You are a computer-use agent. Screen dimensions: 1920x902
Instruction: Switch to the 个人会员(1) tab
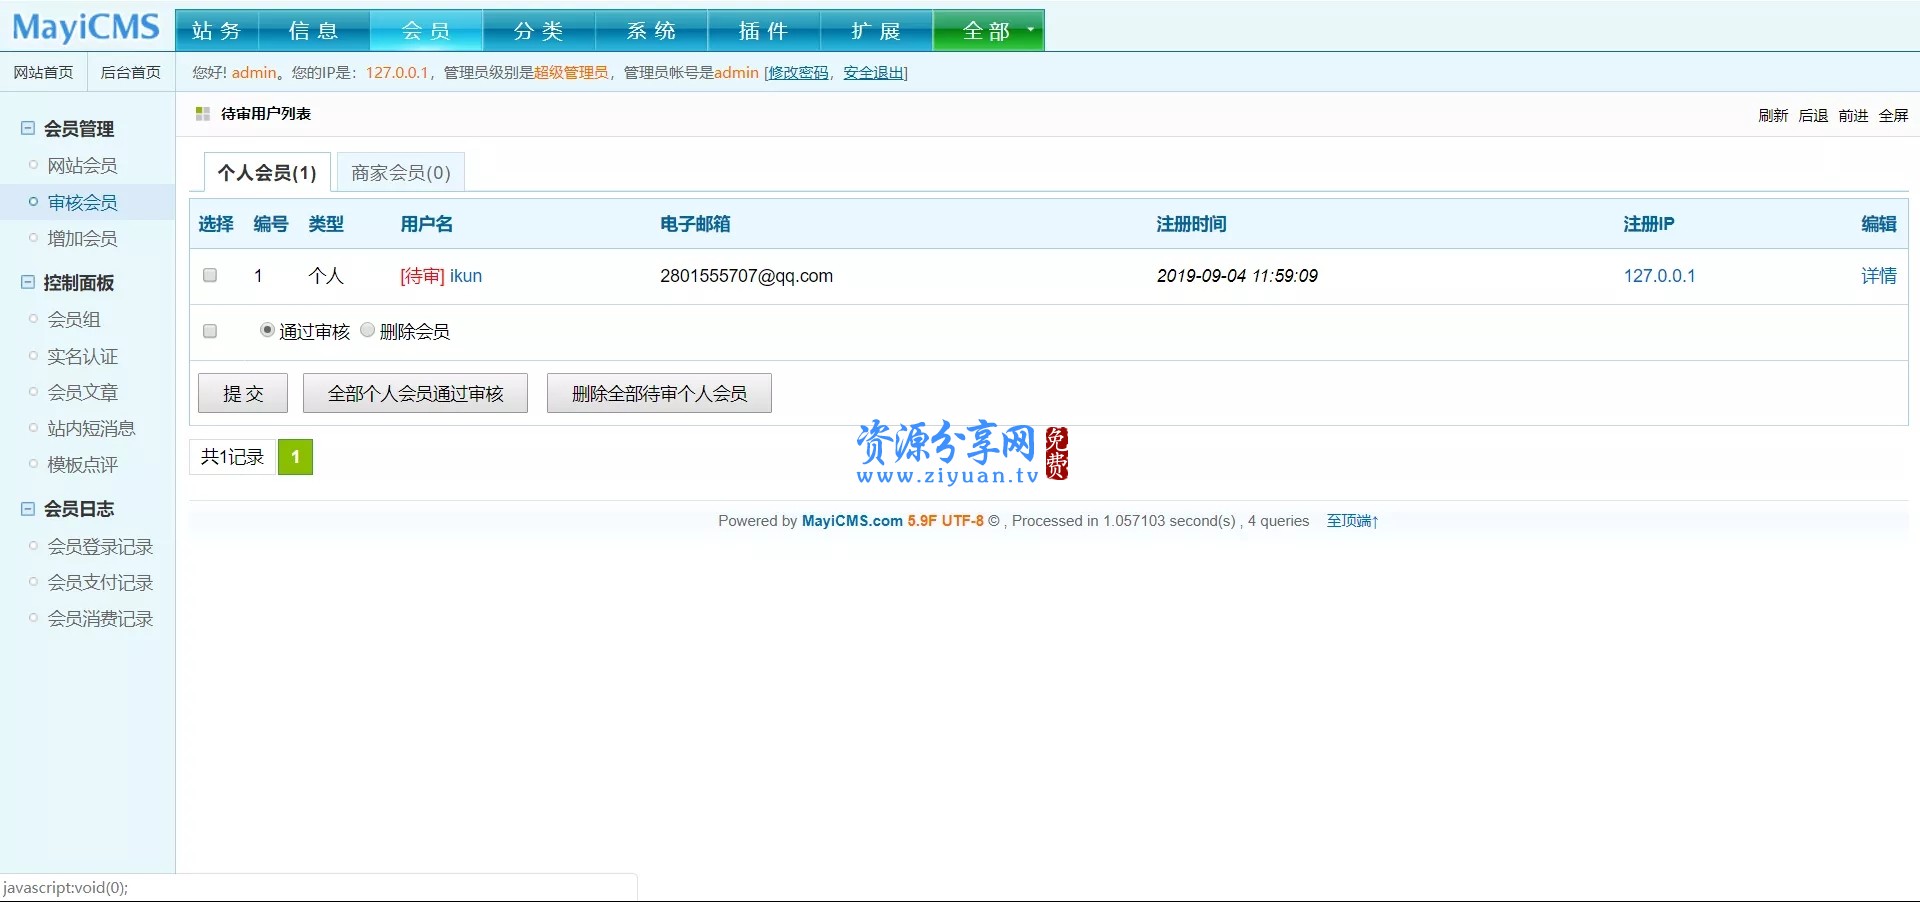(267, 173)
